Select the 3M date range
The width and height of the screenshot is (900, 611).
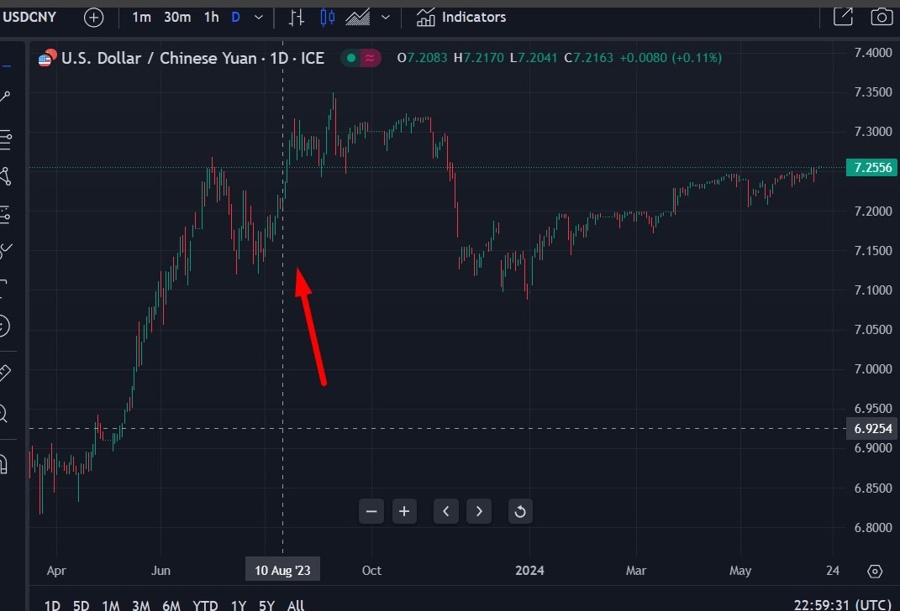[x=141, y=605]
